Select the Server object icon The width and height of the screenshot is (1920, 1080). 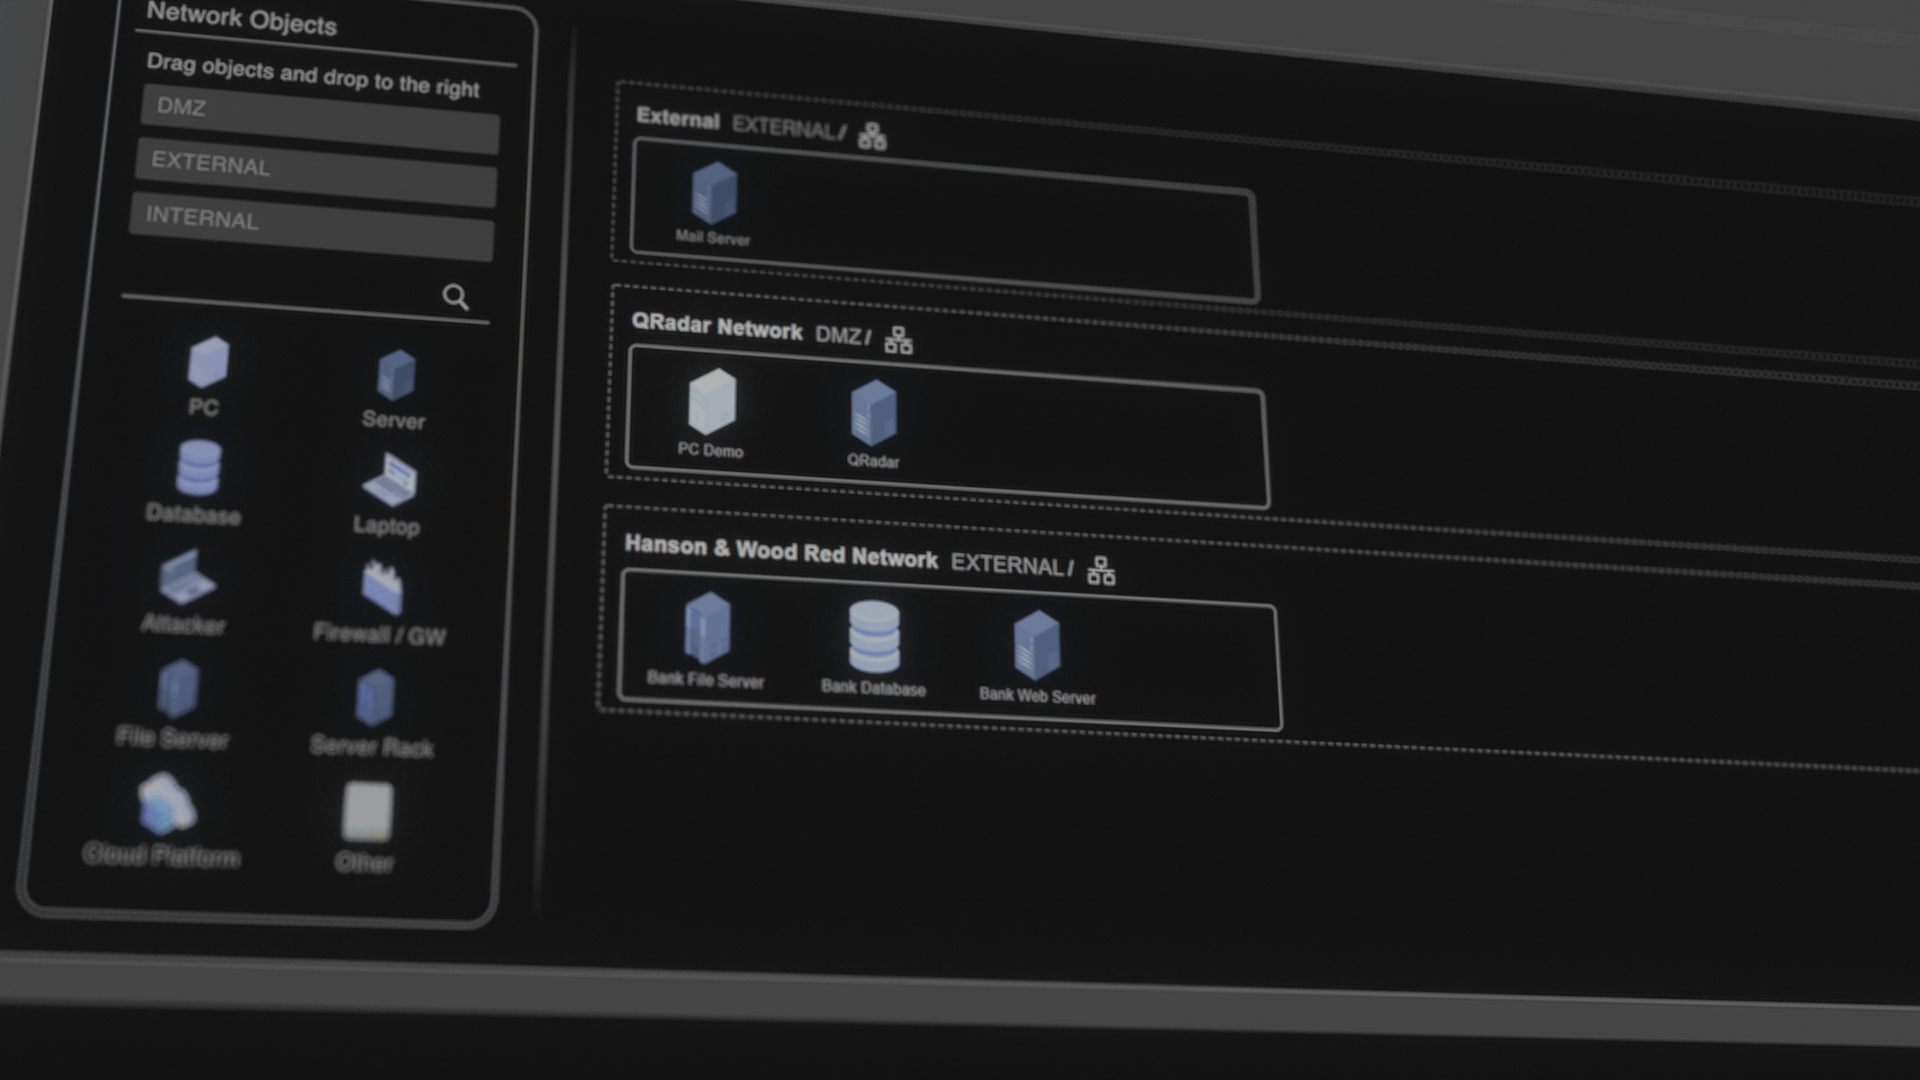click(x=396, y=376)
